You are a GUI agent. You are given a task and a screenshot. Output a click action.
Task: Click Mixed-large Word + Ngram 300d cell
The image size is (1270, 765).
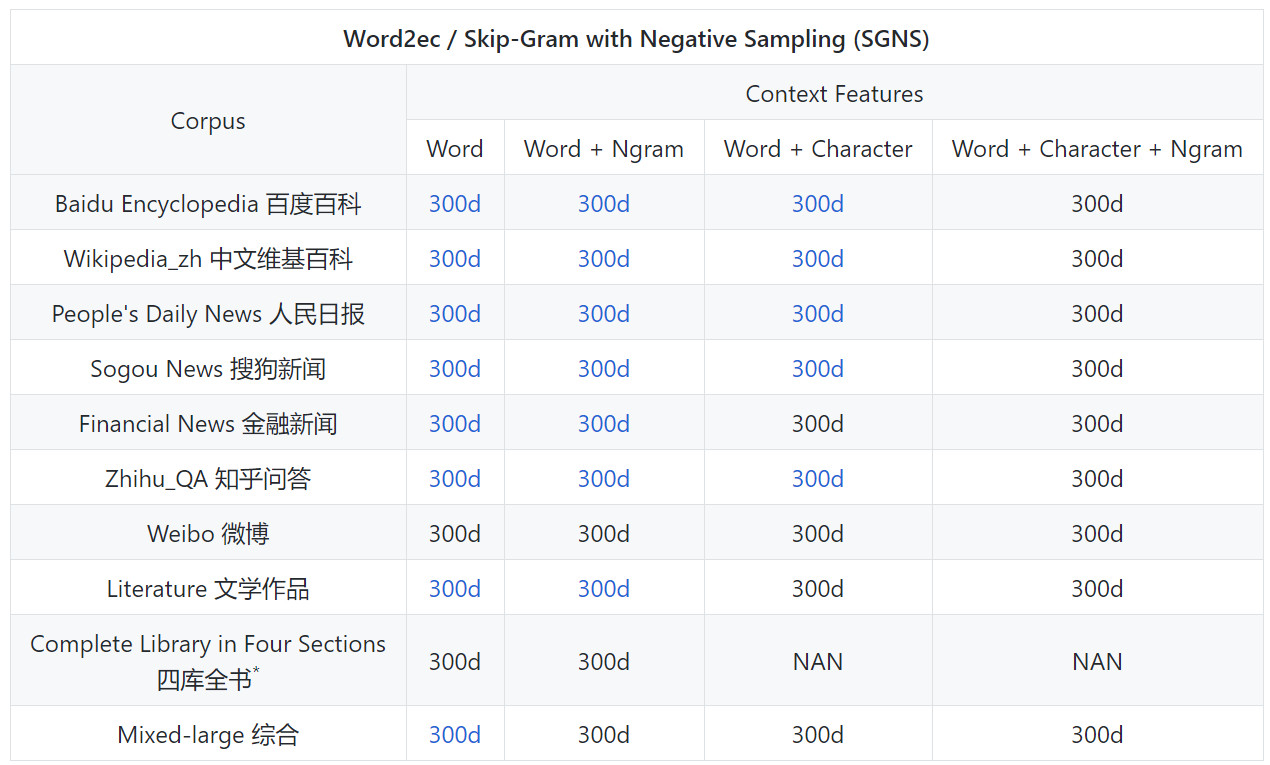[604, 735]
